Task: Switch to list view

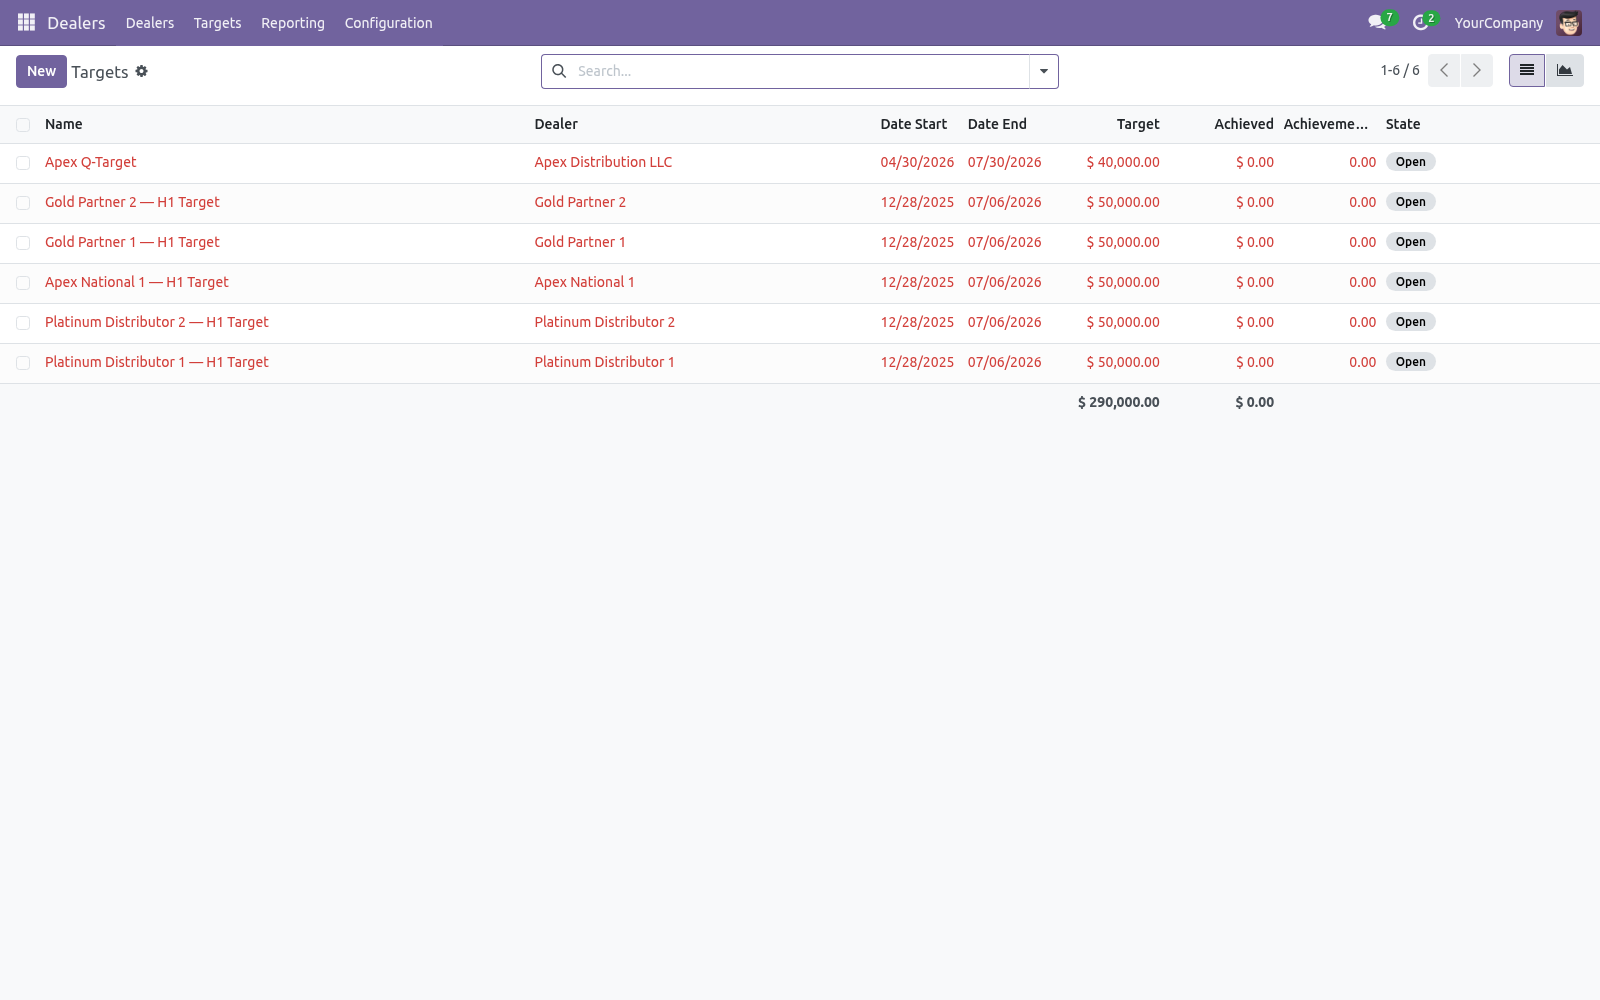Action: pos(1527,70)
